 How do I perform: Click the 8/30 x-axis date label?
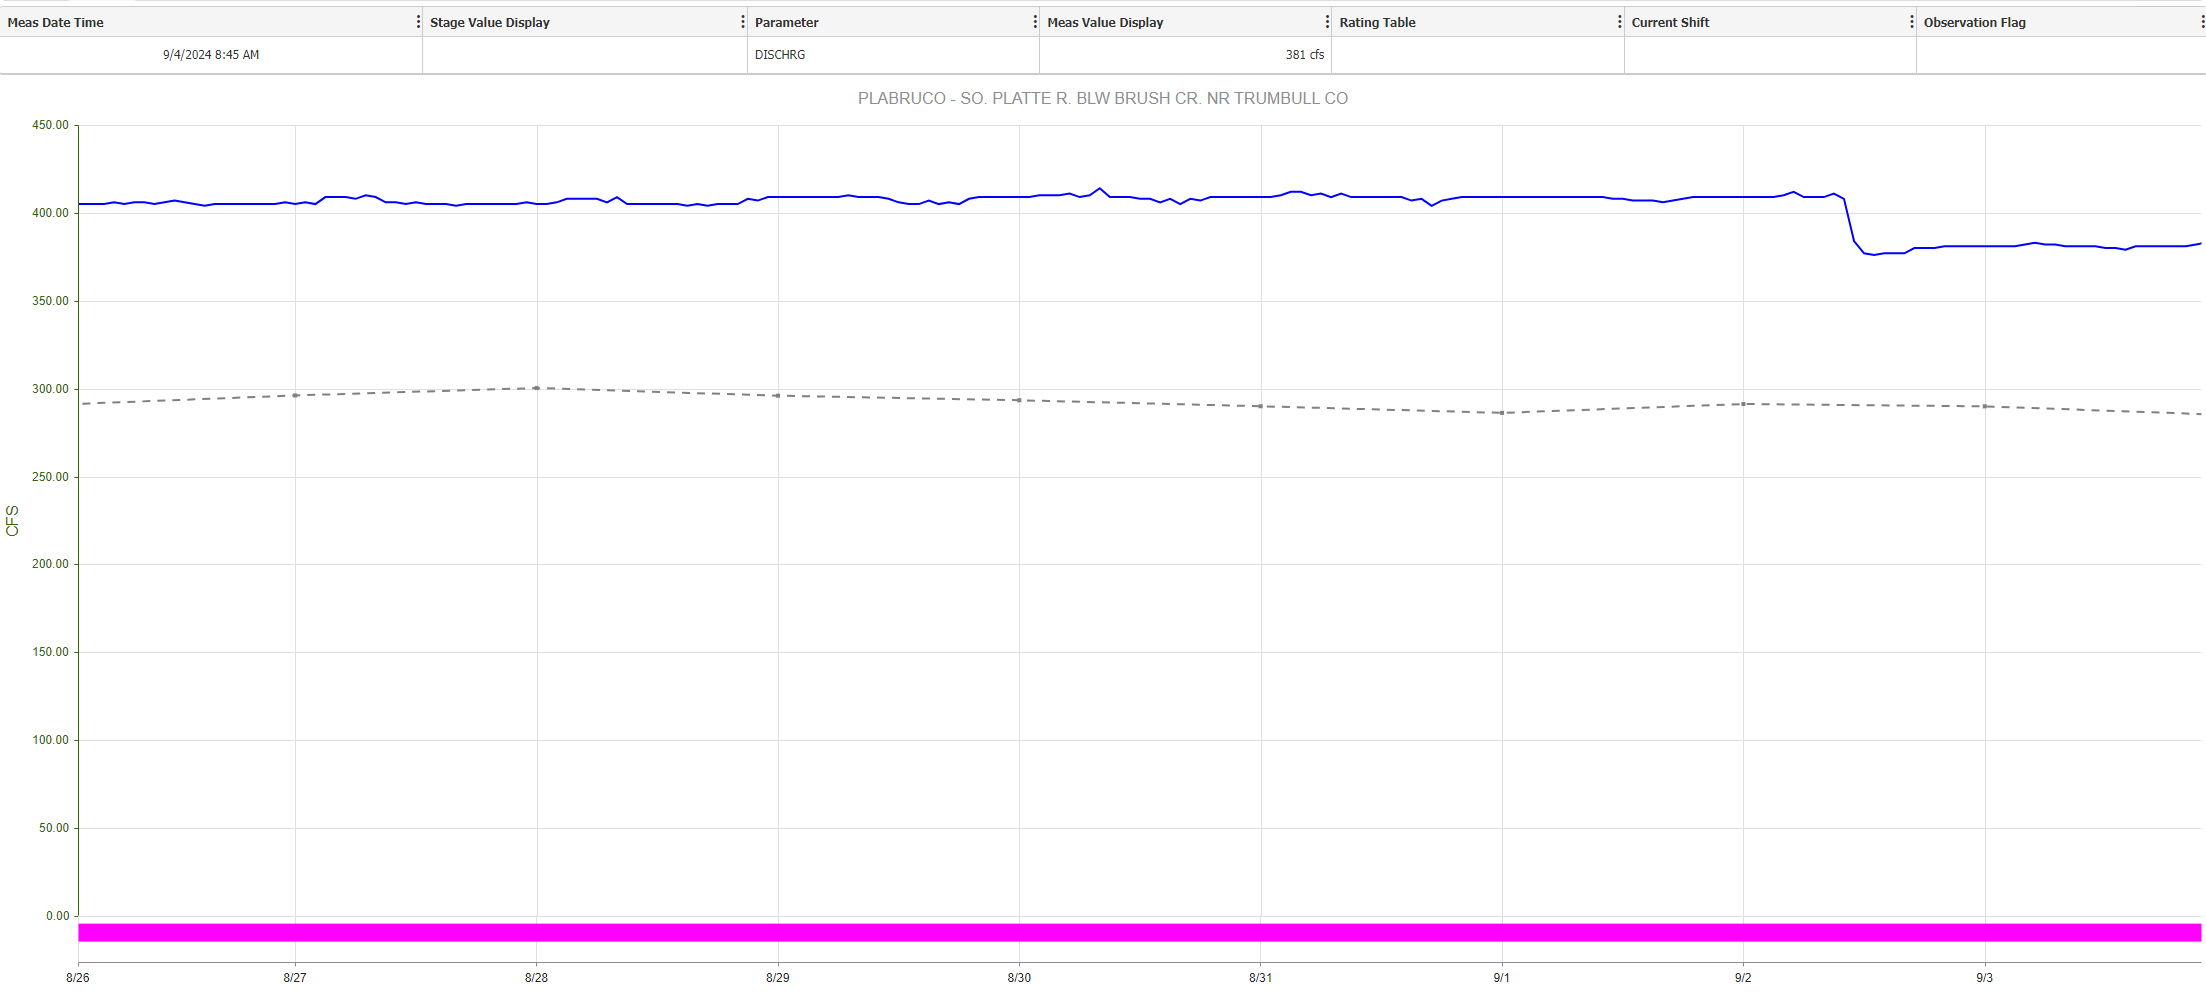[x=1019, y=978]
